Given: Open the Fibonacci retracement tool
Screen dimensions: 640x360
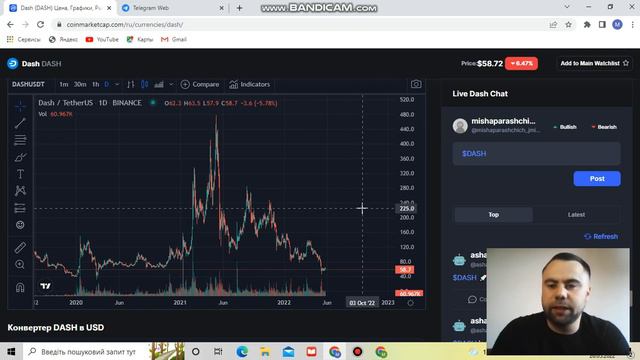Looking at the screenshot, I should 20,140.
